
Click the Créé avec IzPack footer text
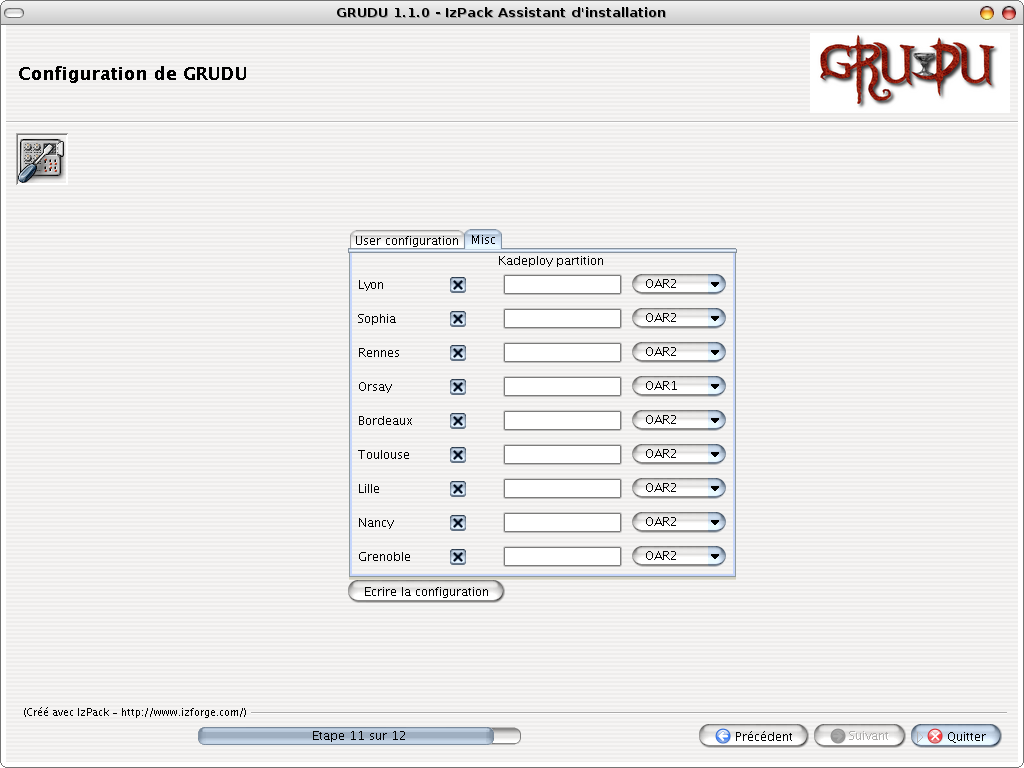tap(135, 712)
